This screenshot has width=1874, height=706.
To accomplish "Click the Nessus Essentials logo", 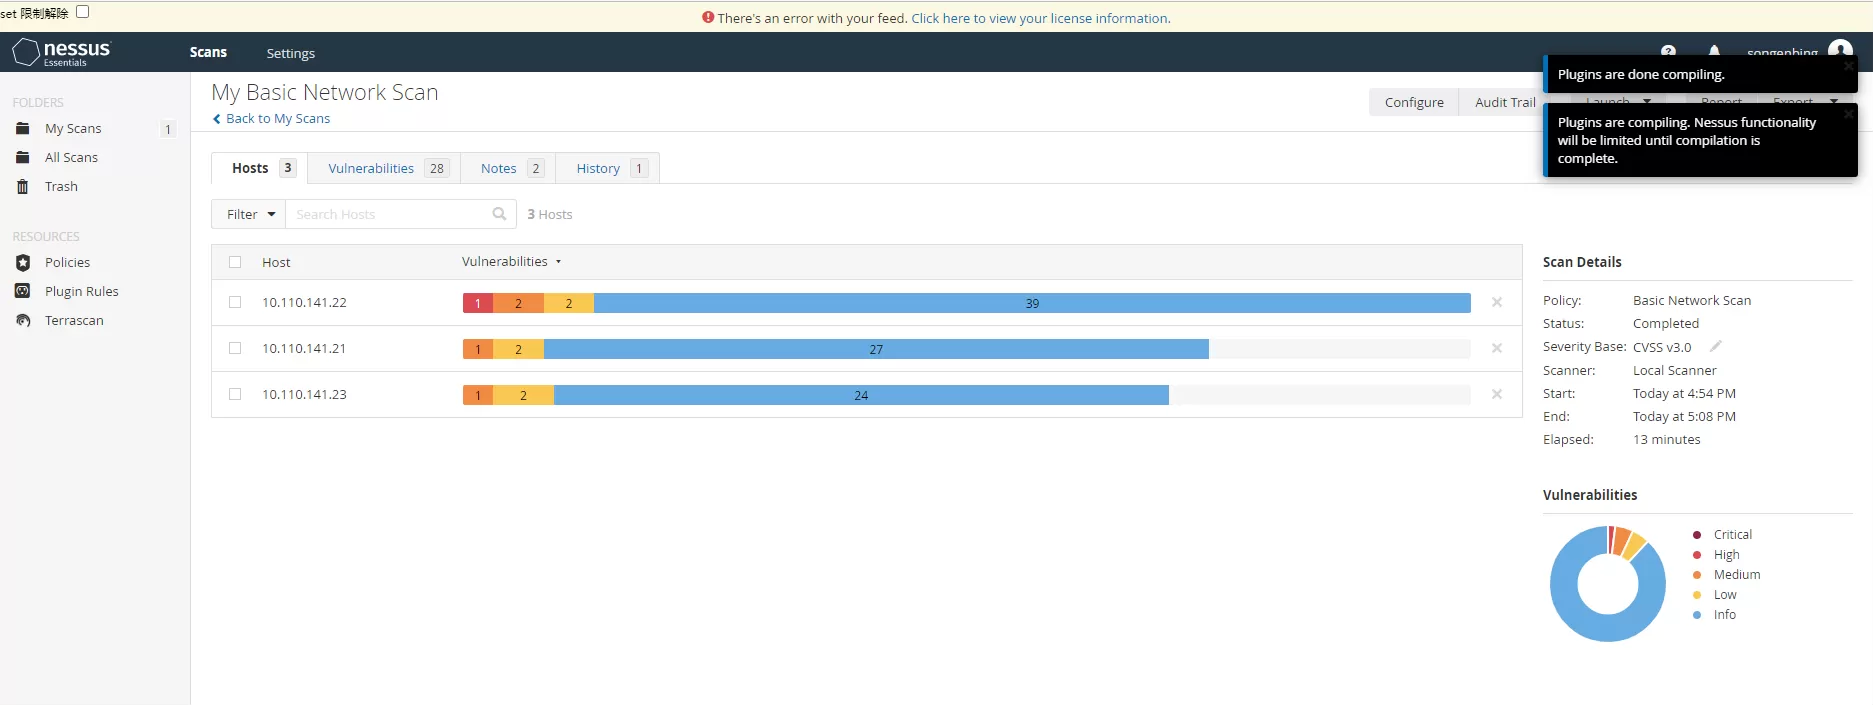I will [x=61, y=52].
